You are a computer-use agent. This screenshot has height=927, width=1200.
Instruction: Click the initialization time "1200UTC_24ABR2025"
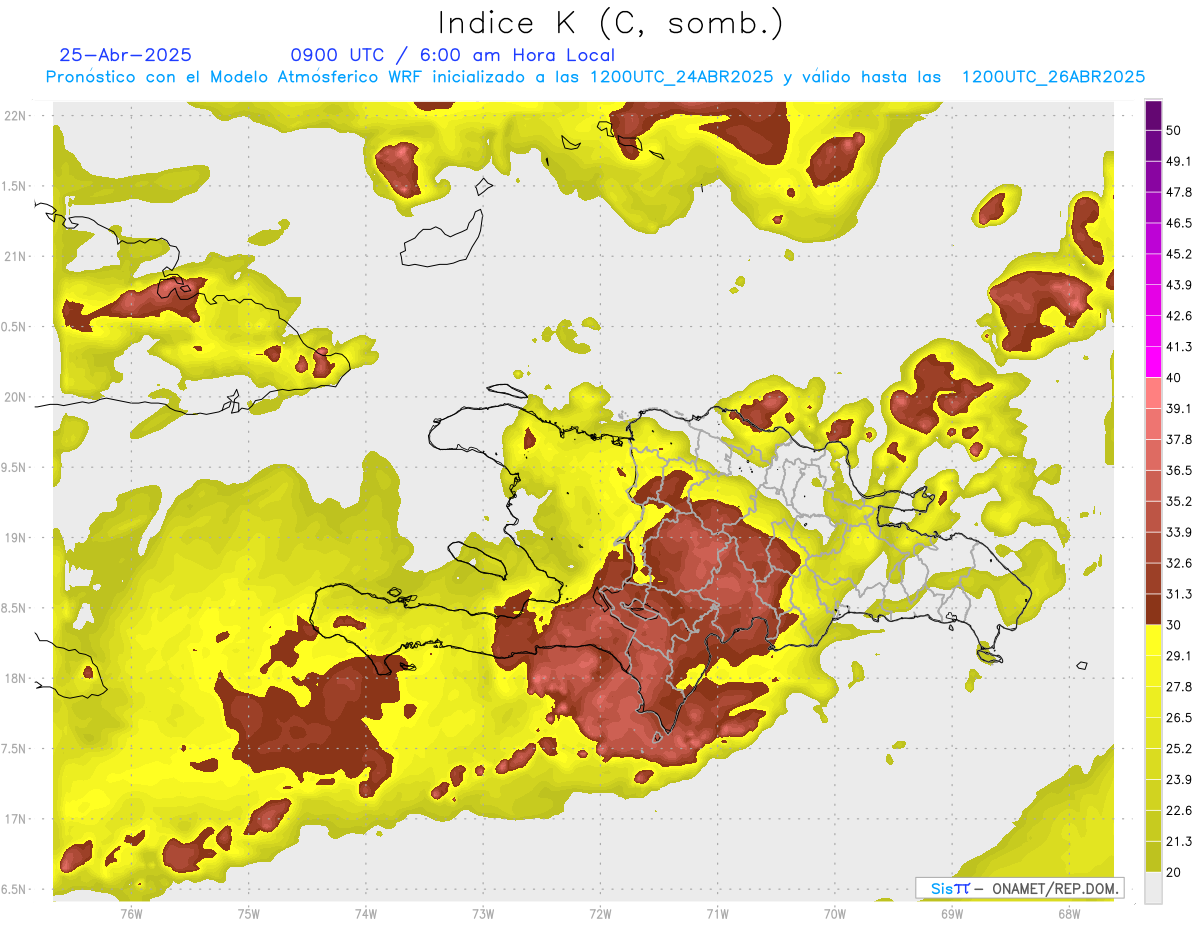682,77
